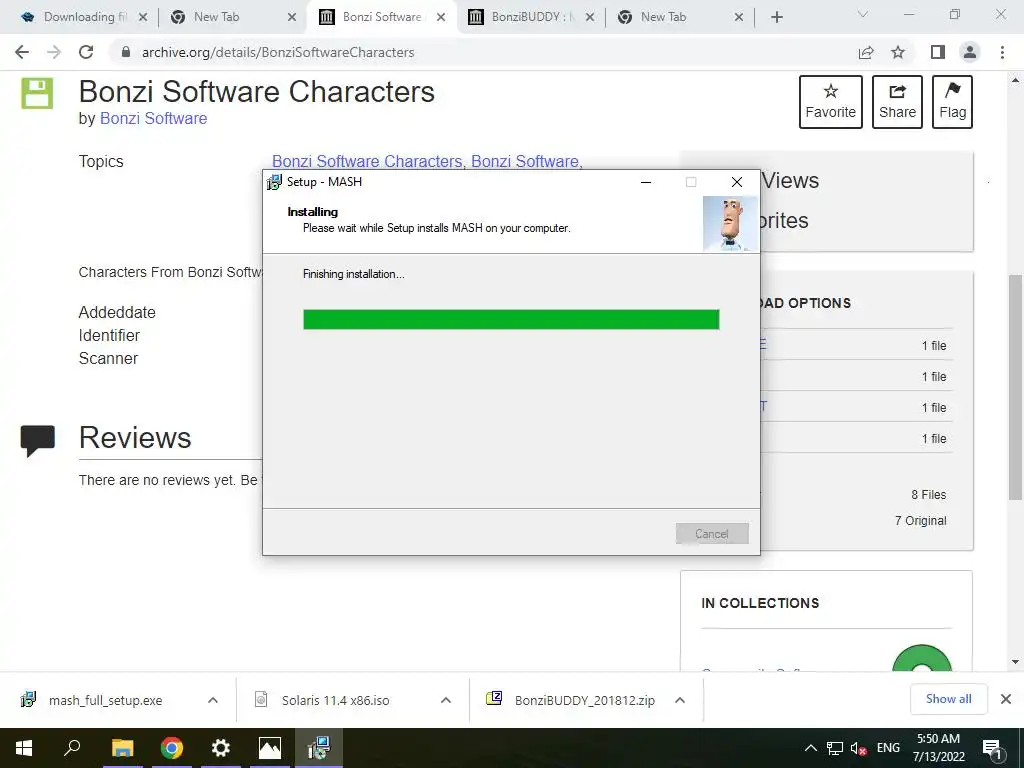
Task: Click the Bonzi Software topic link
Action: pos(525,161)
